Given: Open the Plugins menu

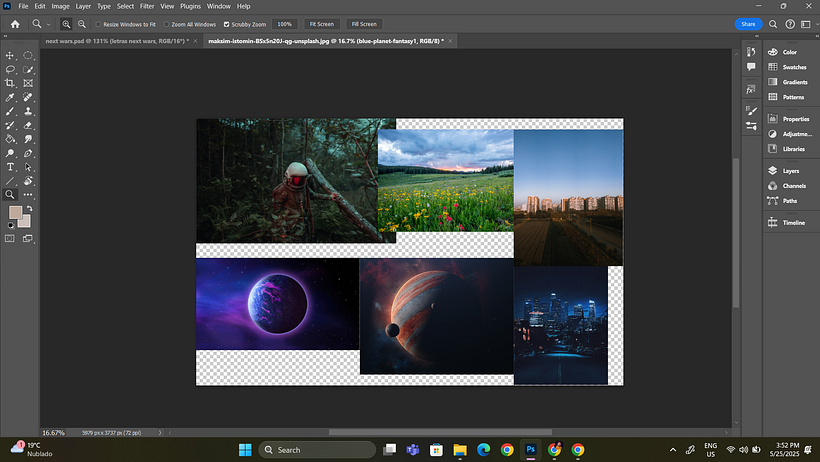Looking at the screenshot, I should point(190,6).
